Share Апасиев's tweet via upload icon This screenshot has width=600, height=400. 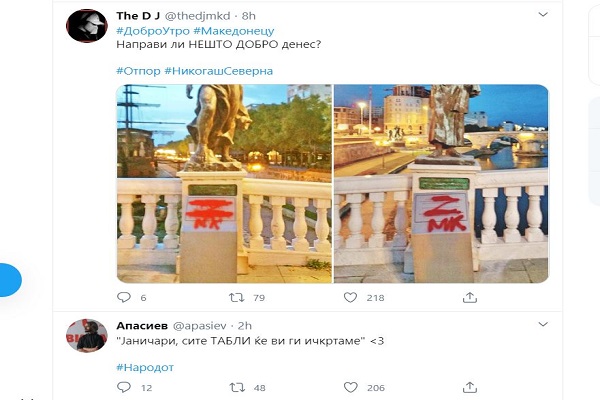coord(470,387)
